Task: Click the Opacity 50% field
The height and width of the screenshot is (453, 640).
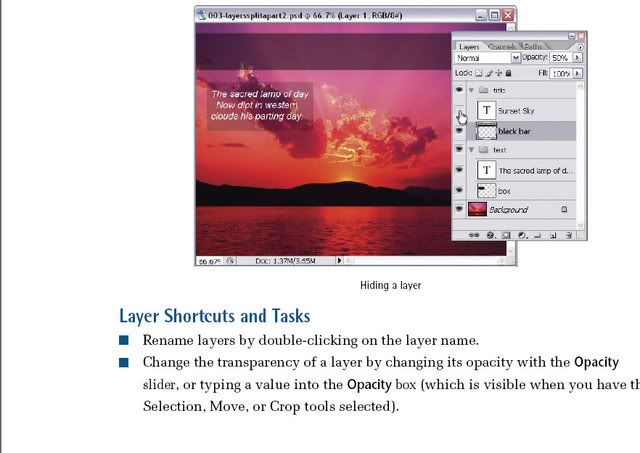Action: point(560,58)
